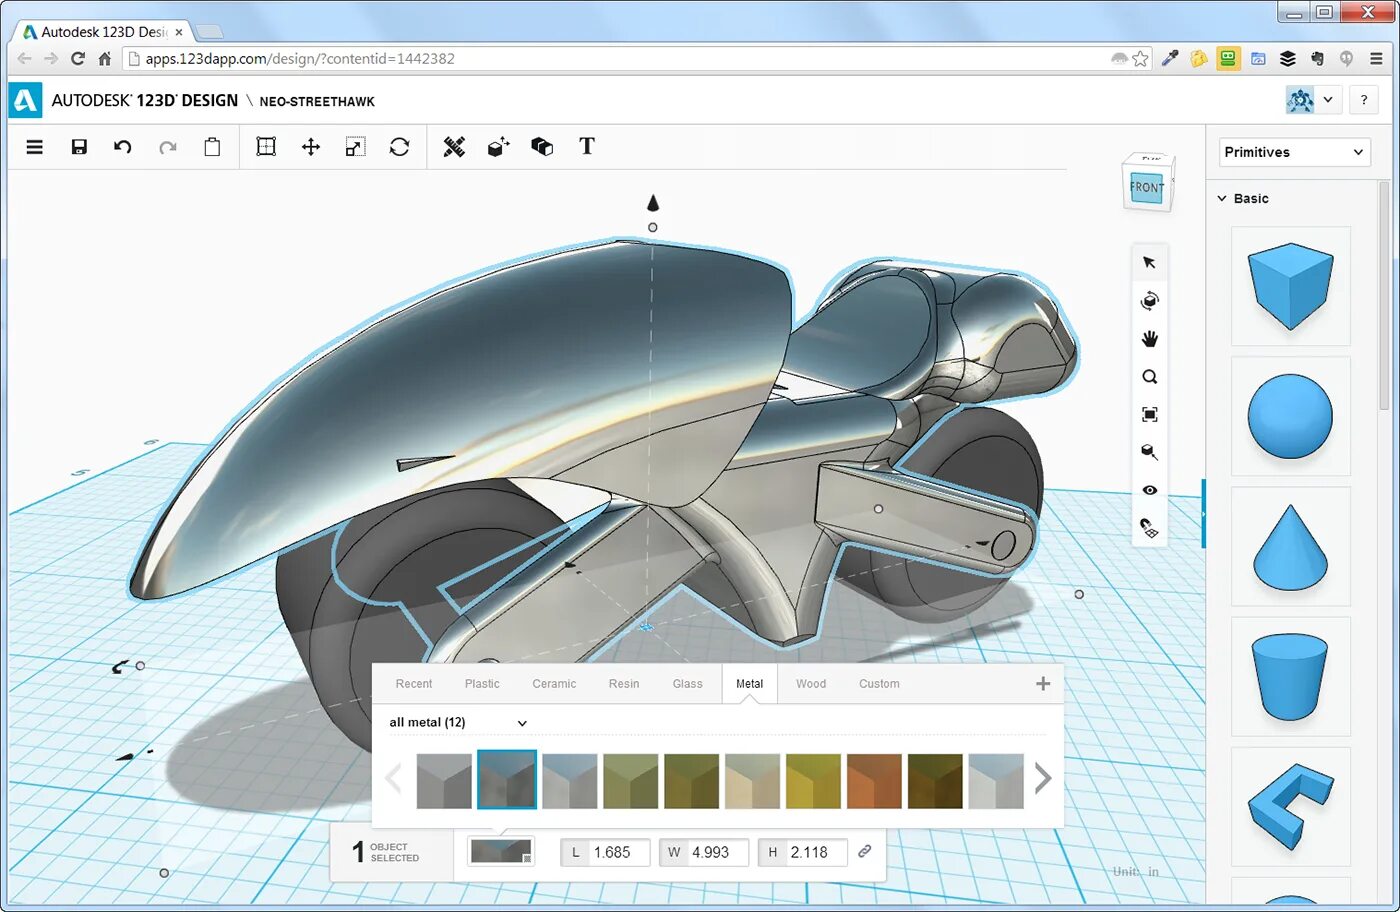The image size is (1400, 912).
Task: Toggle object visibility with the eye icon
Action: pos(1149,490)
